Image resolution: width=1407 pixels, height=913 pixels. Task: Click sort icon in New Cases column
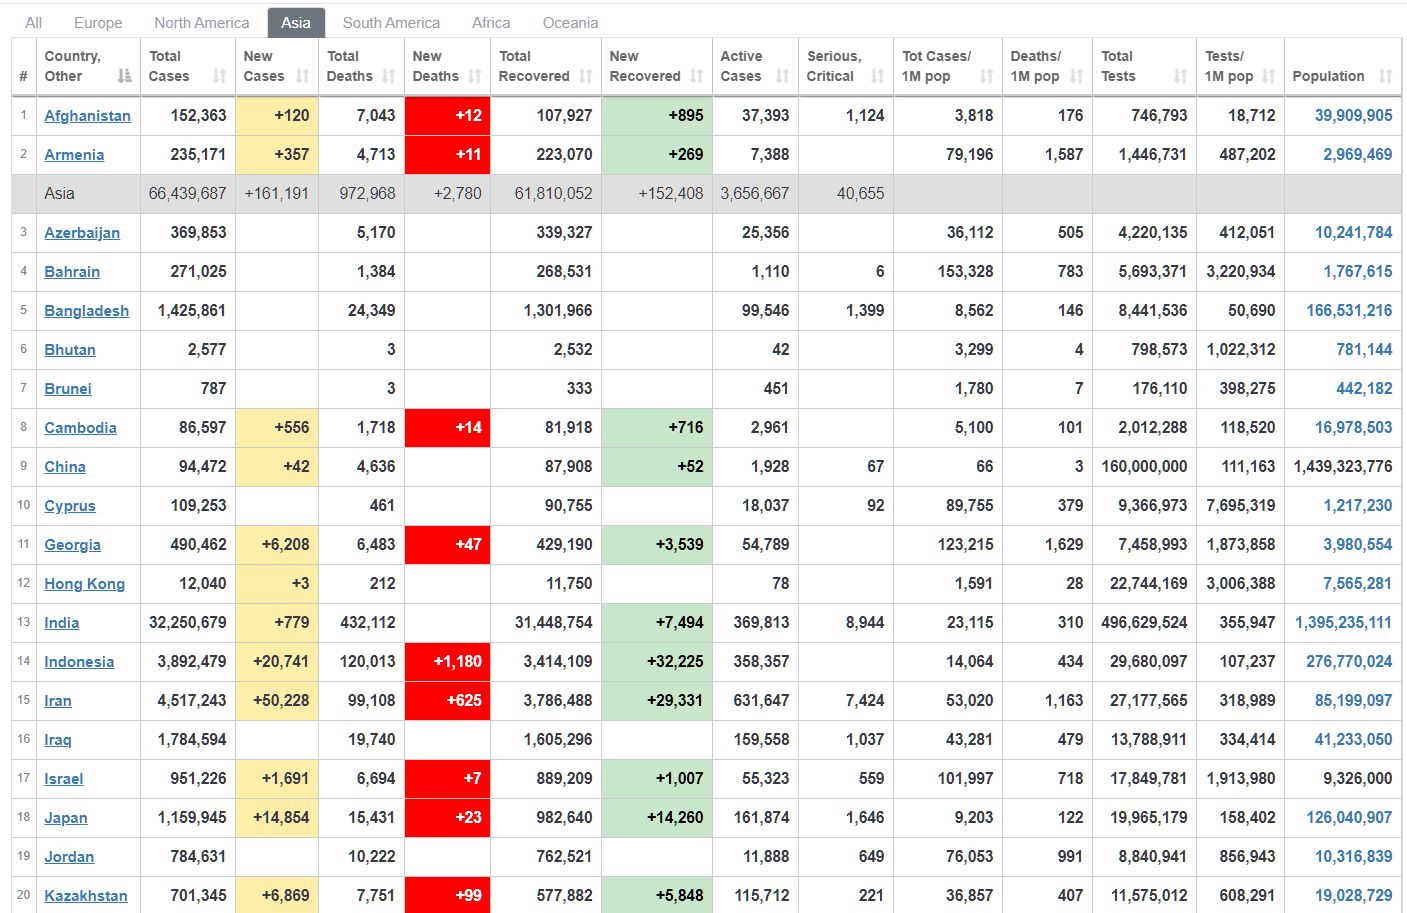pyautogui.click(x=302, y=76)
